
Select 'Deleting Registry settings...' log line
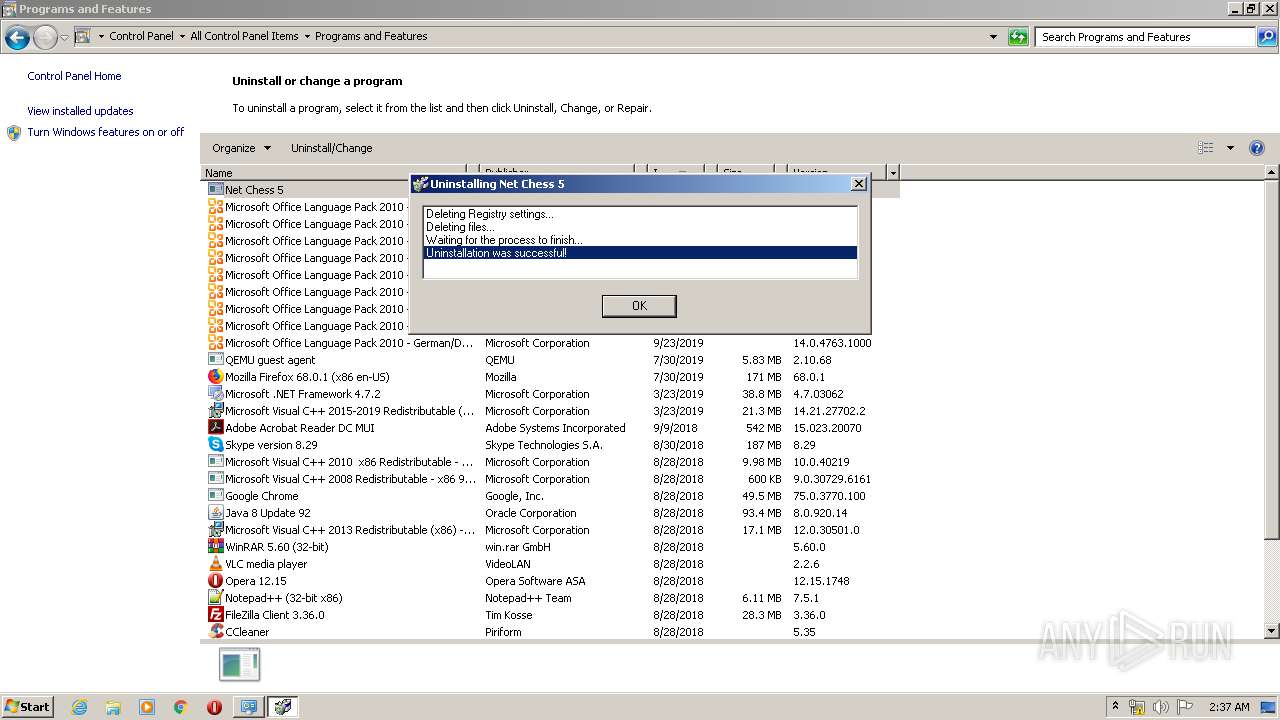(640, 214)
